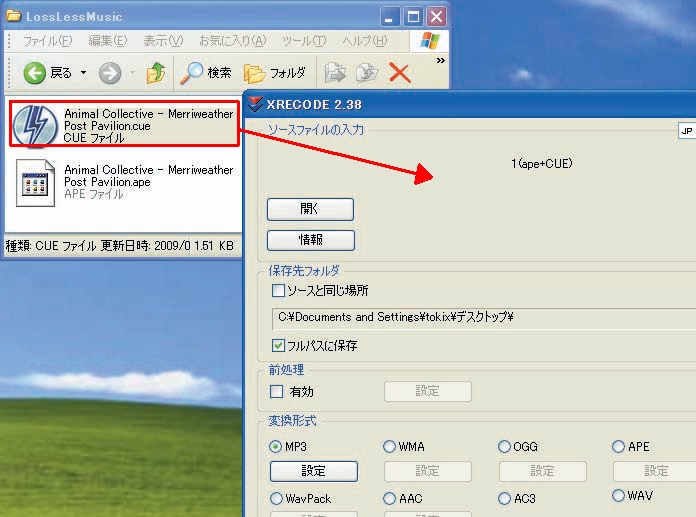Select the APE format radio button
696x517 pixels.
pyautogui.click(x=618, y=446)
